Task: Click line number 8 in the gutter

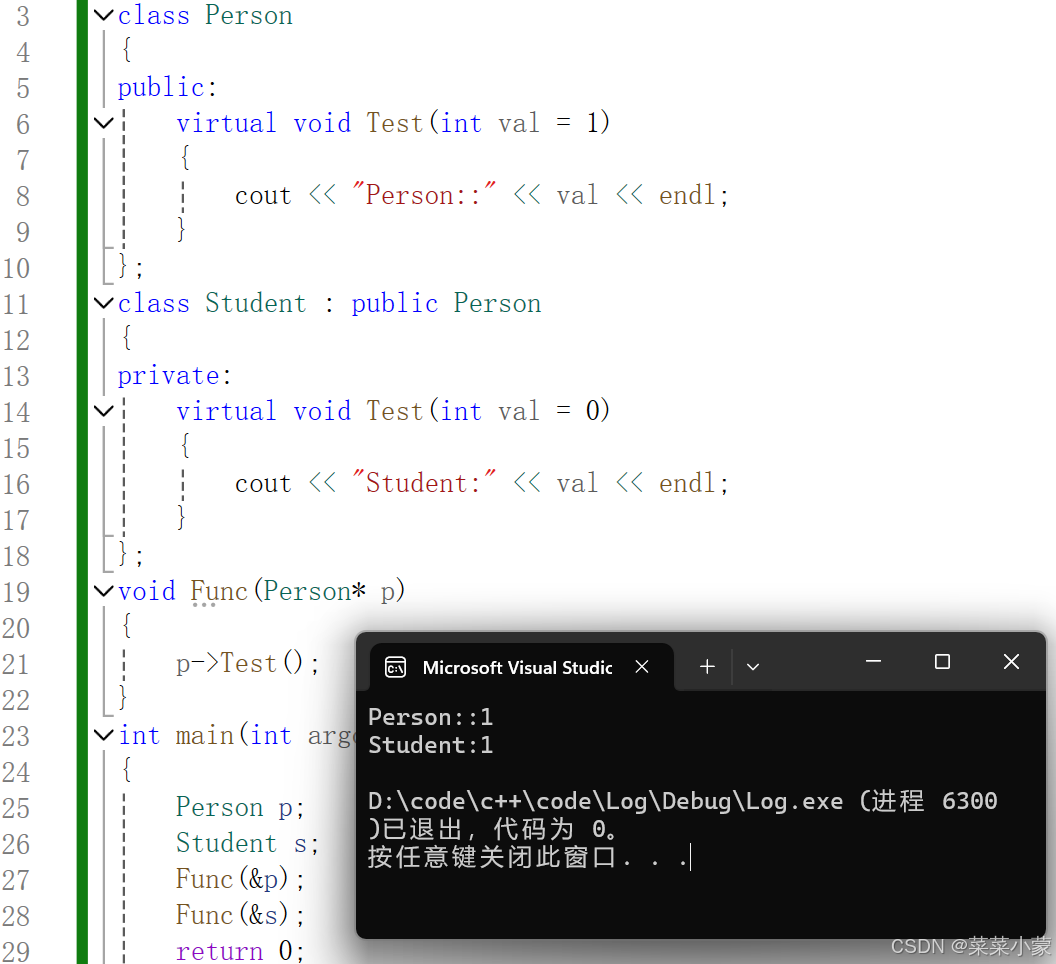Action: pos(22,196)
